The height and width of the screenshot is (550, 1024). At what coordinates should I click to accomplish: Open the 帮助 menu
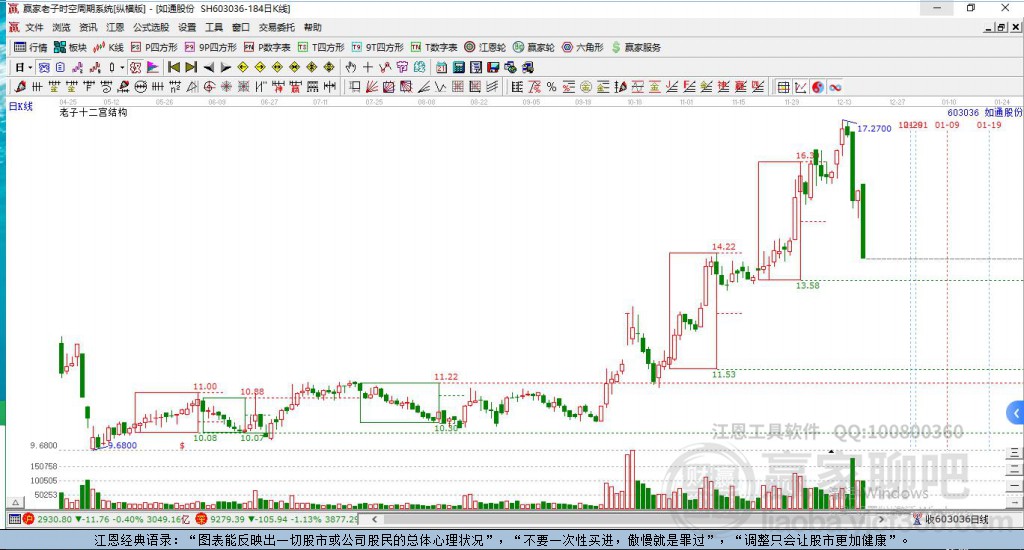point(313,27)
